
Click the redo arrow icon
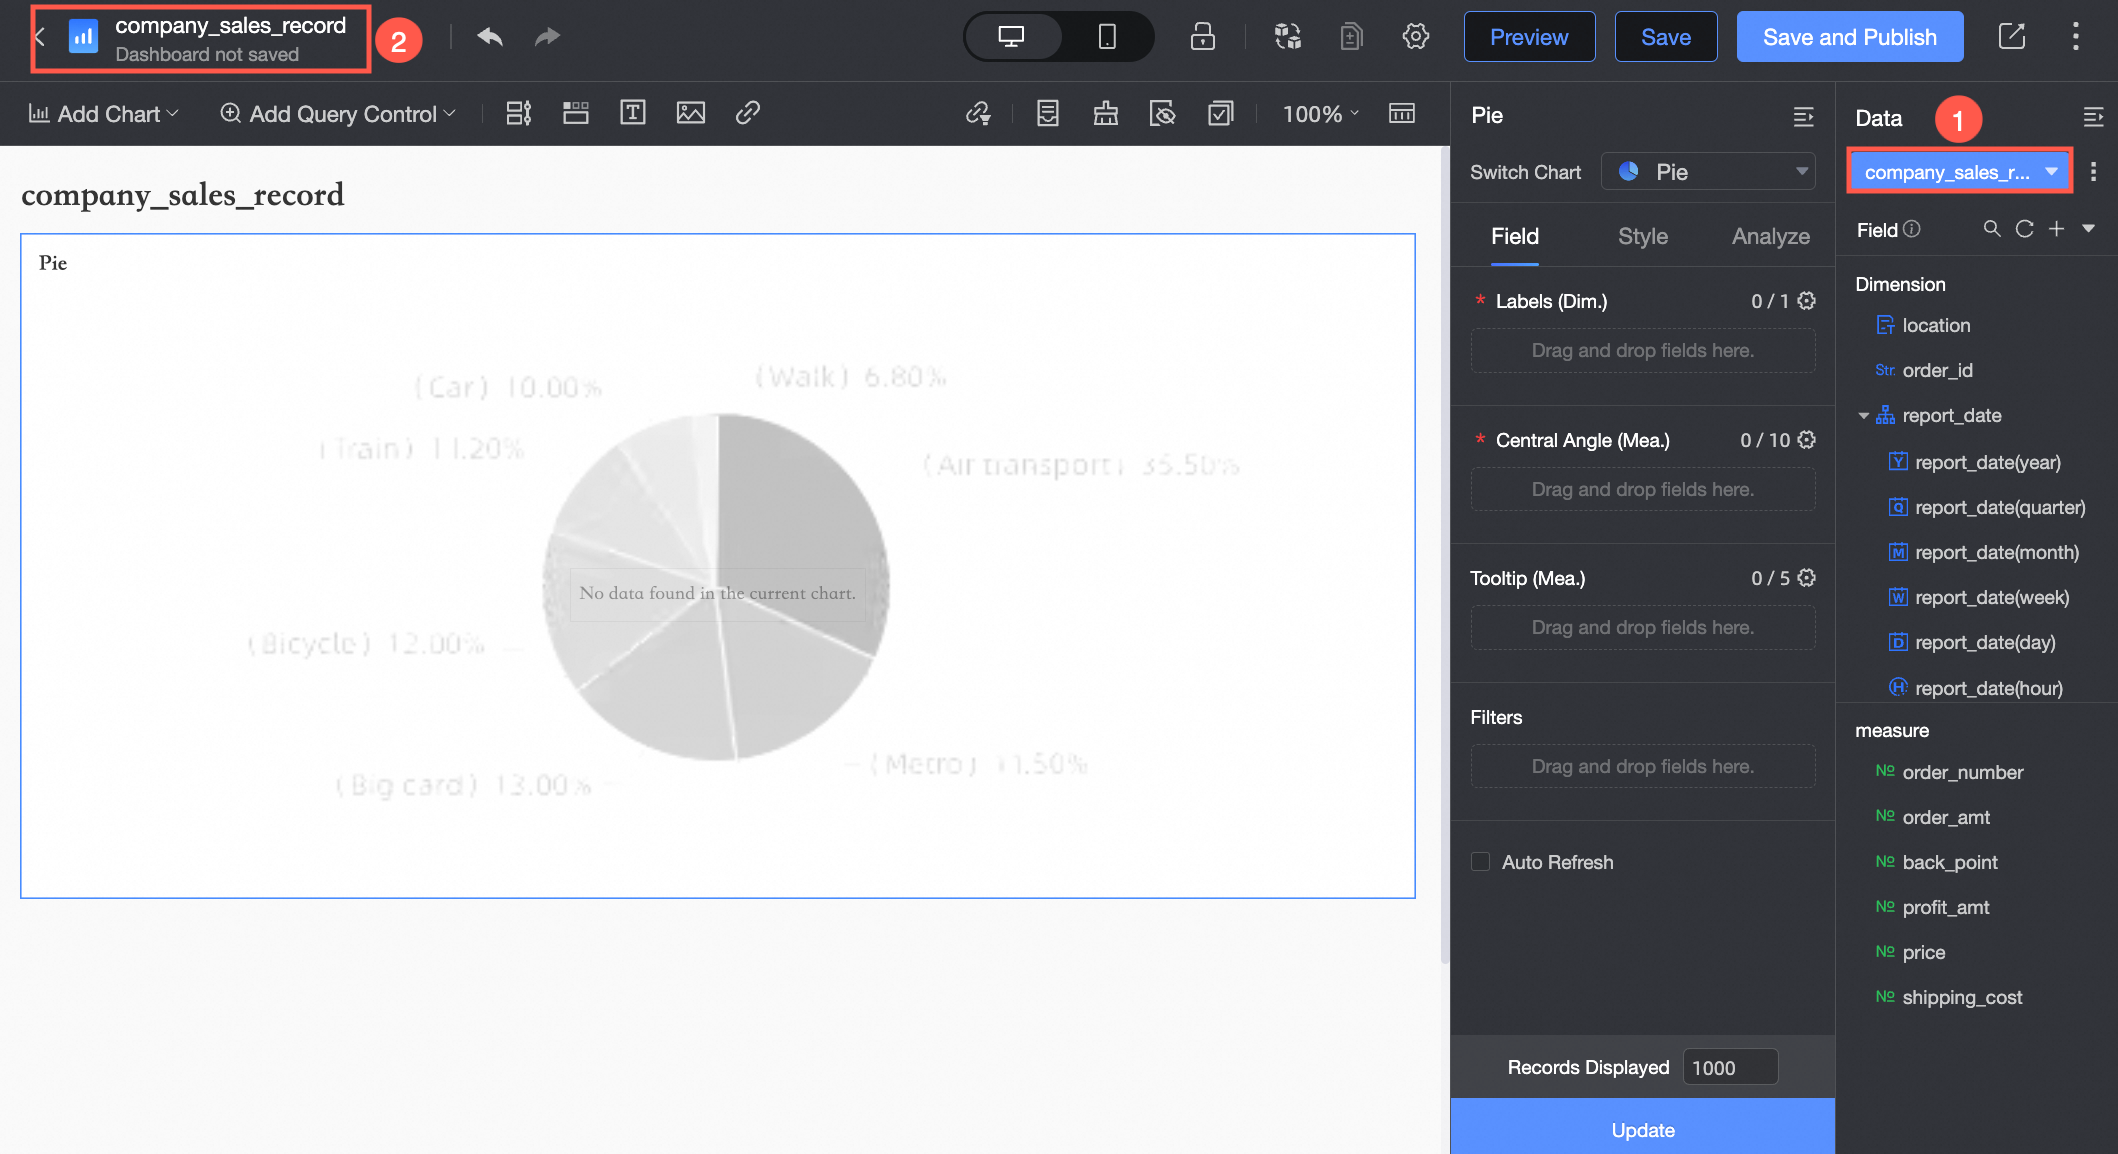pos(547,37)
